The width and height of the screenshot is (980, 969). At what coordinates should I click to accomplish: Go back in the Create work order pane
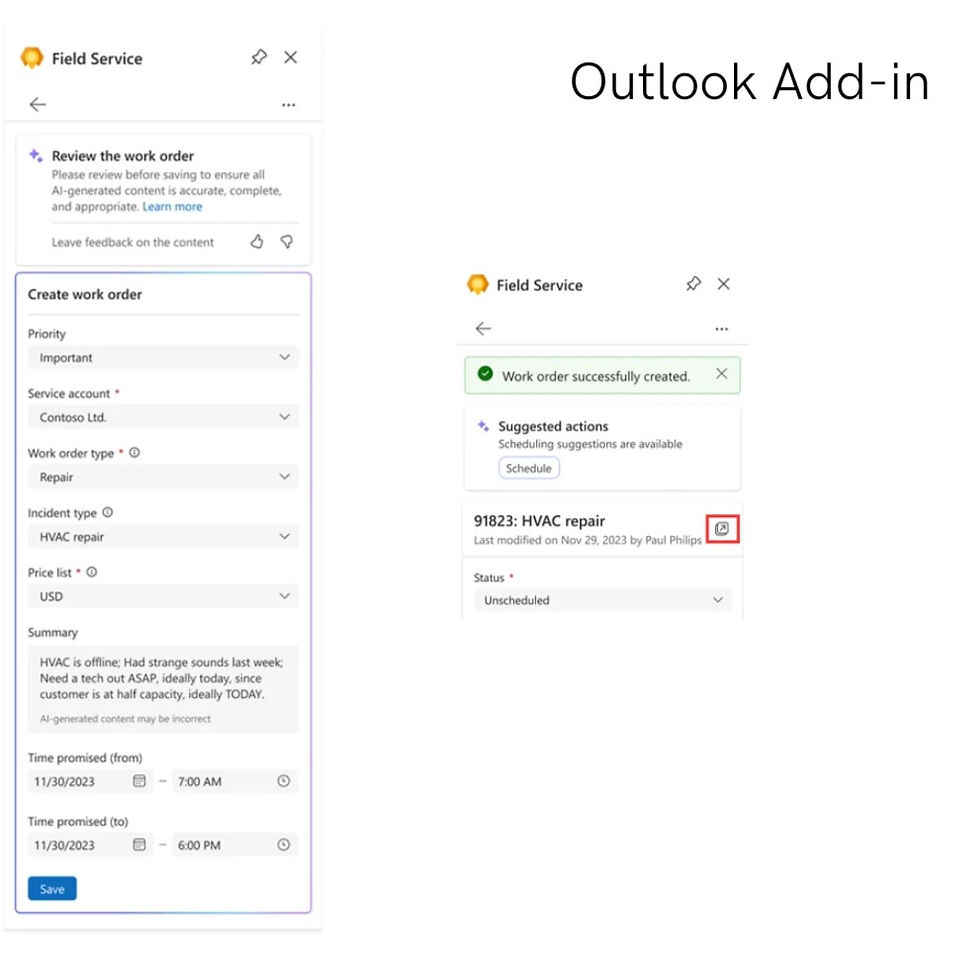tap(38, 104)
